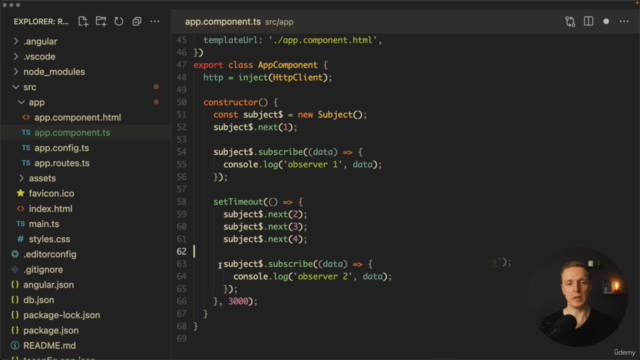Click the TS icon beside app.routes.ts
This screenshot has height=360, width=640.
tap(26, 163)
